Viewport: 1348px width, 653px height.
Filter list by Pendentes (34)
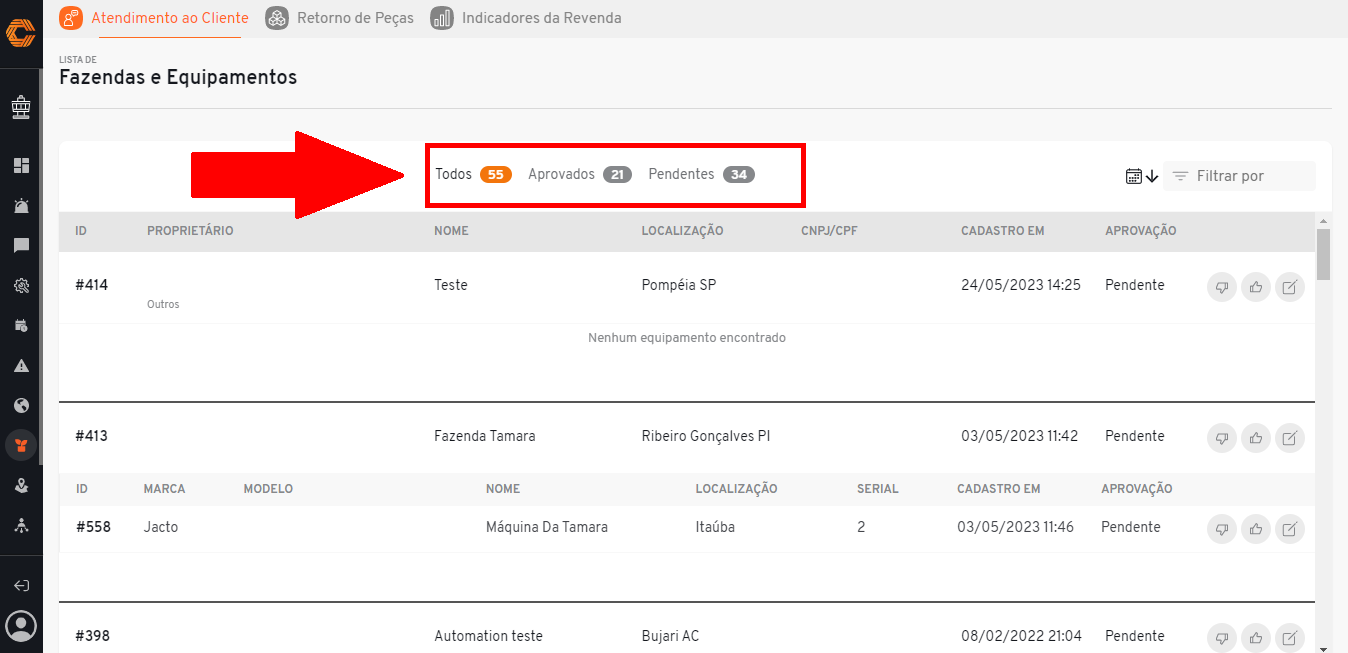[701, 174]
